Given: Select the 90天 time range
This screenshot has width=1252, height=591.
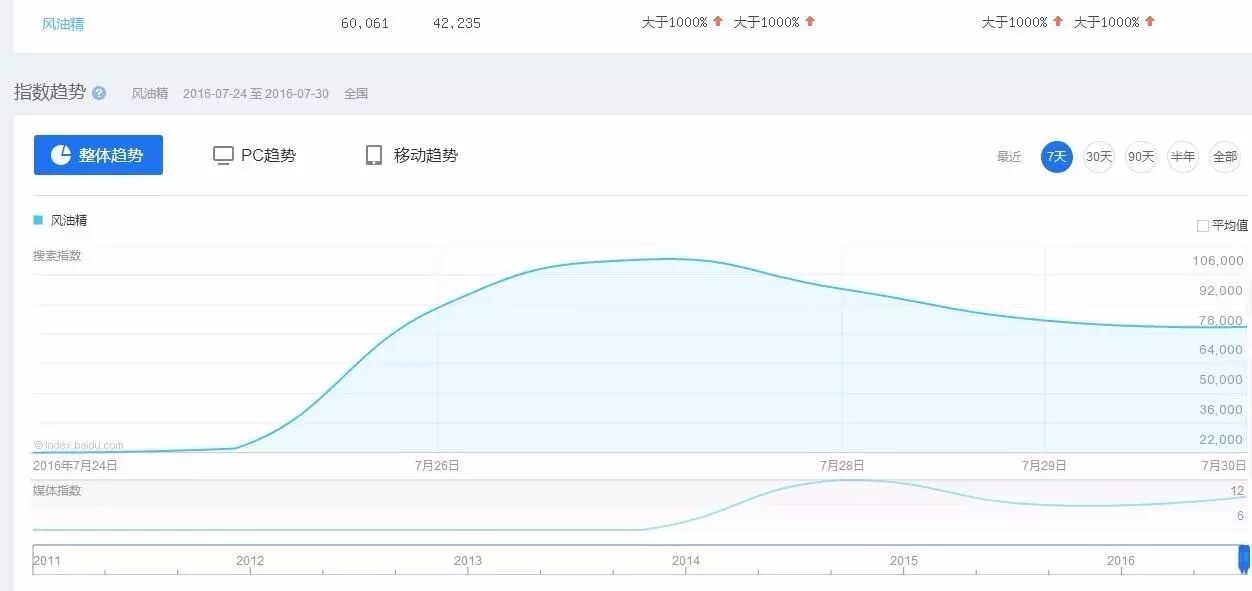Looking at the screenshot, I should pyautogui.click(x=1141, y=157).
